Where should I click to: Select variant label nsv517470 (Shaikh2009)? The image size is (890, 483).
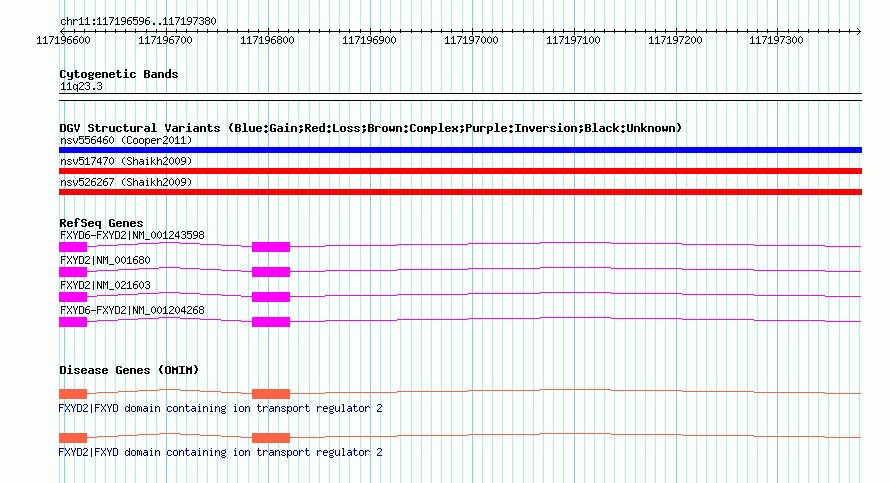tap(126, 161)
